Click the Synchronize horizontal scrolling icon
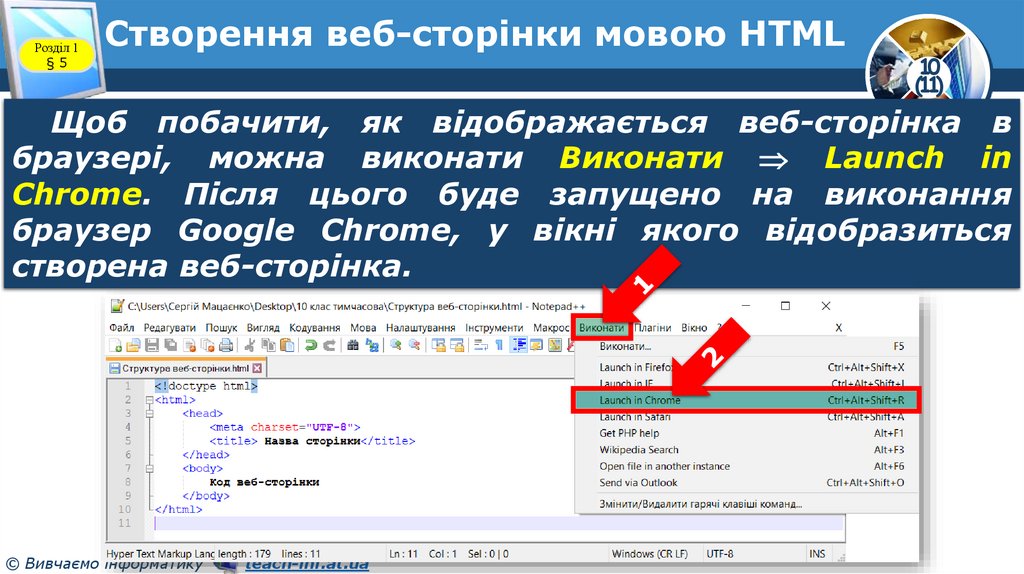 tap(456, 345)
